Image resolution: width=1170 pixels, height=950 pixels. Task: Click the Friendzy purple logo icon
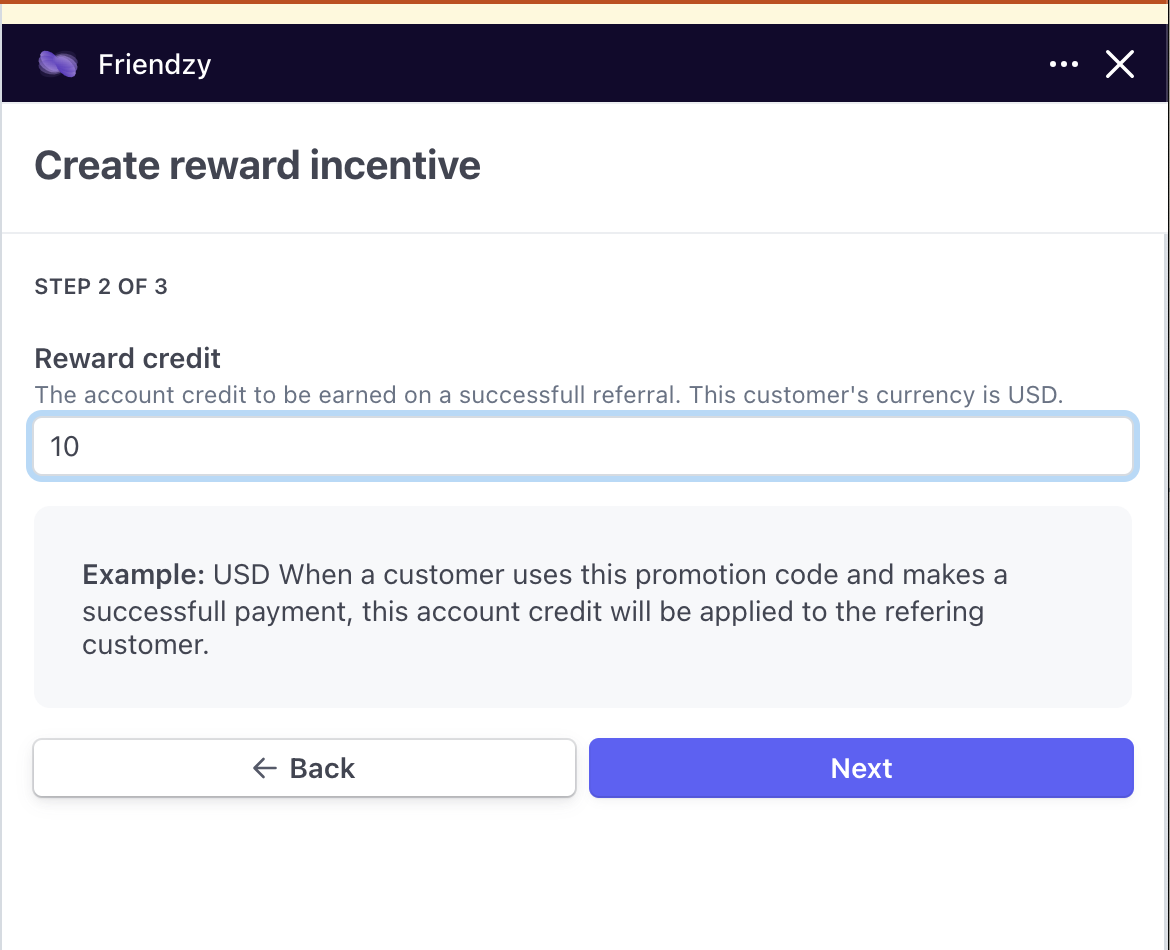click(58, 64)
